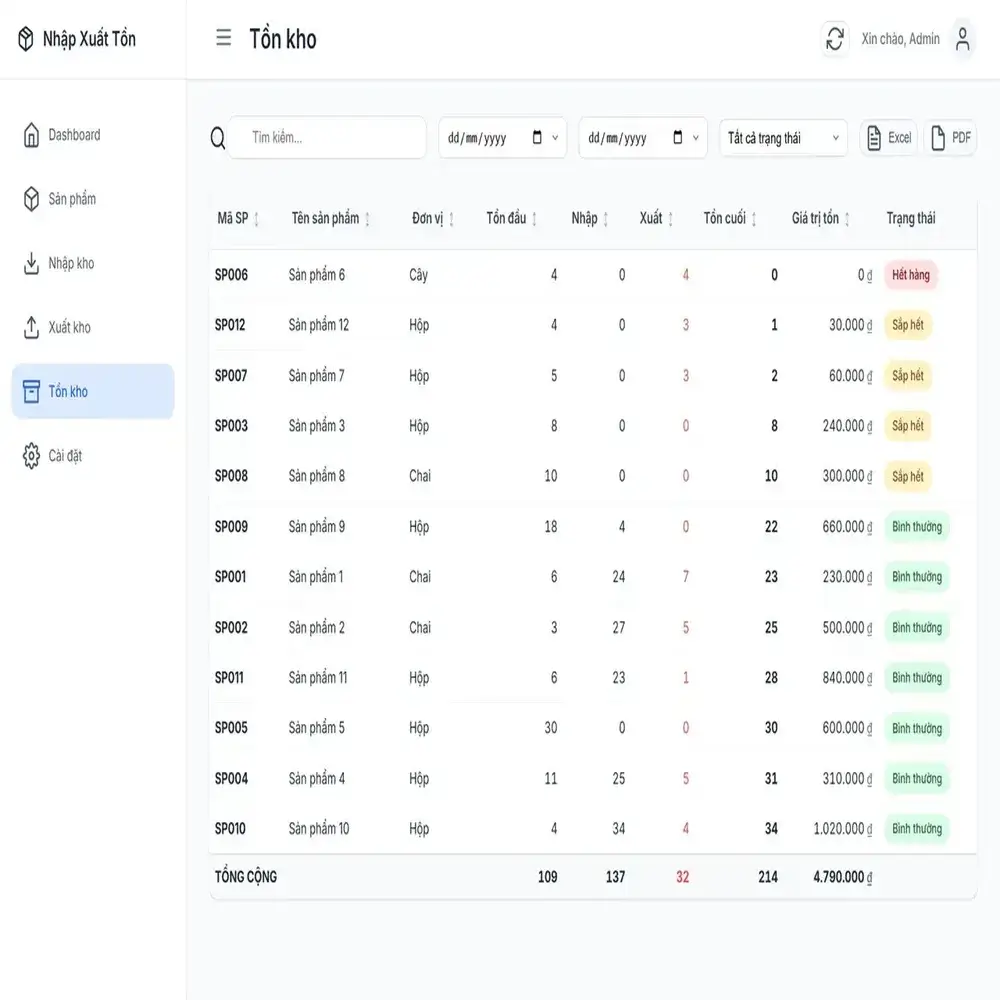This screenshot has height=1000, width=1000.
Task: Open Cài đặt settings page
Action: 65,456
